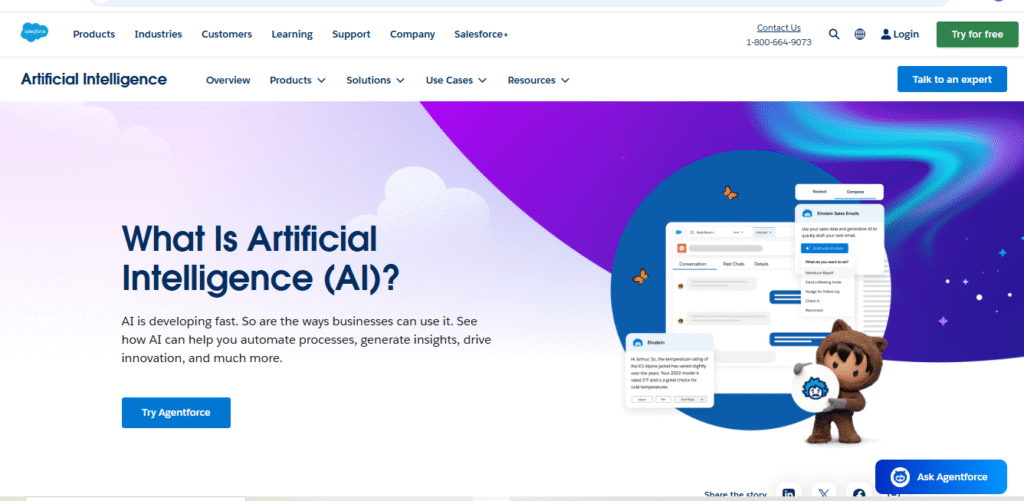
Task: Click the Agentforce robot icon in chat button
Action: coord(900,477)
